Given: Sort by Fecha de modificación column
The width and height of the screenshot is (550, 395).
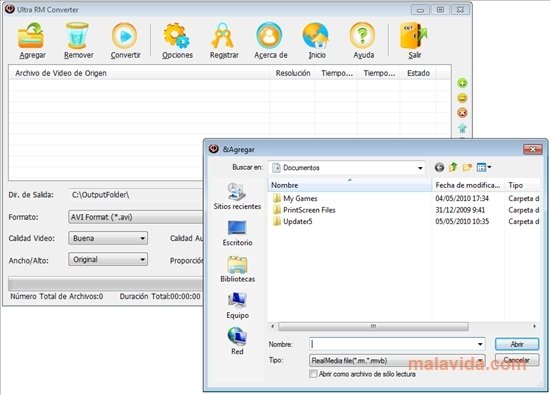Looking at the screenshot, I should coord(468,185).
